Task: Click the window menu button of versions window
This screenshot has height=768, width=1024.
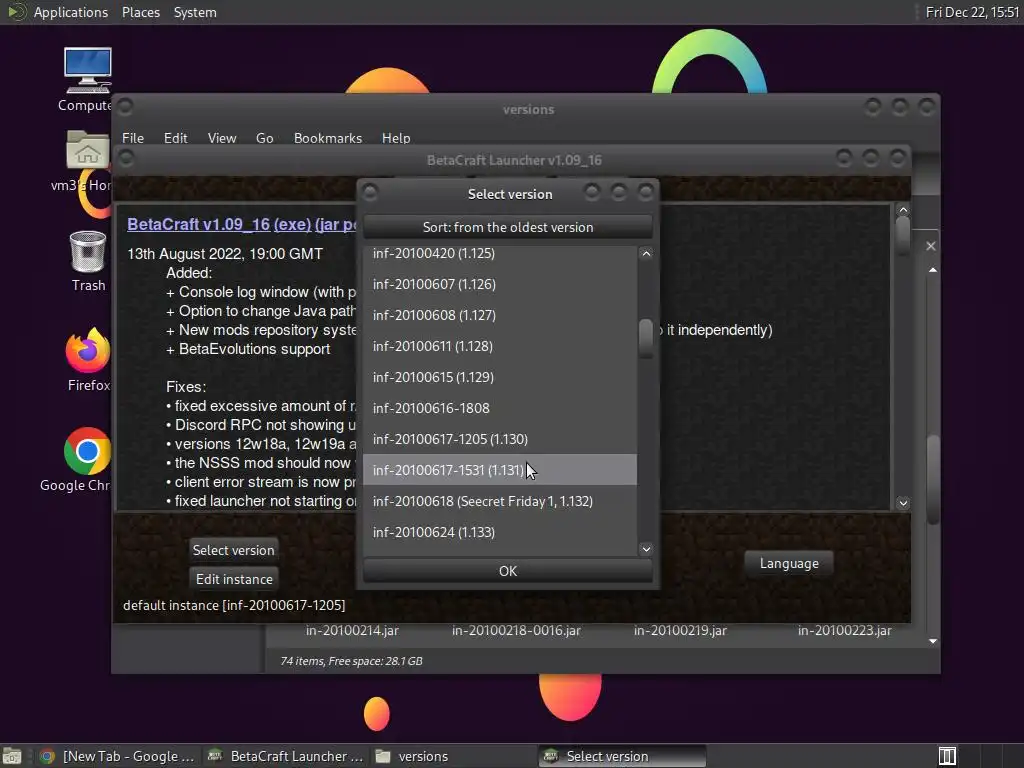Action: 125,106
